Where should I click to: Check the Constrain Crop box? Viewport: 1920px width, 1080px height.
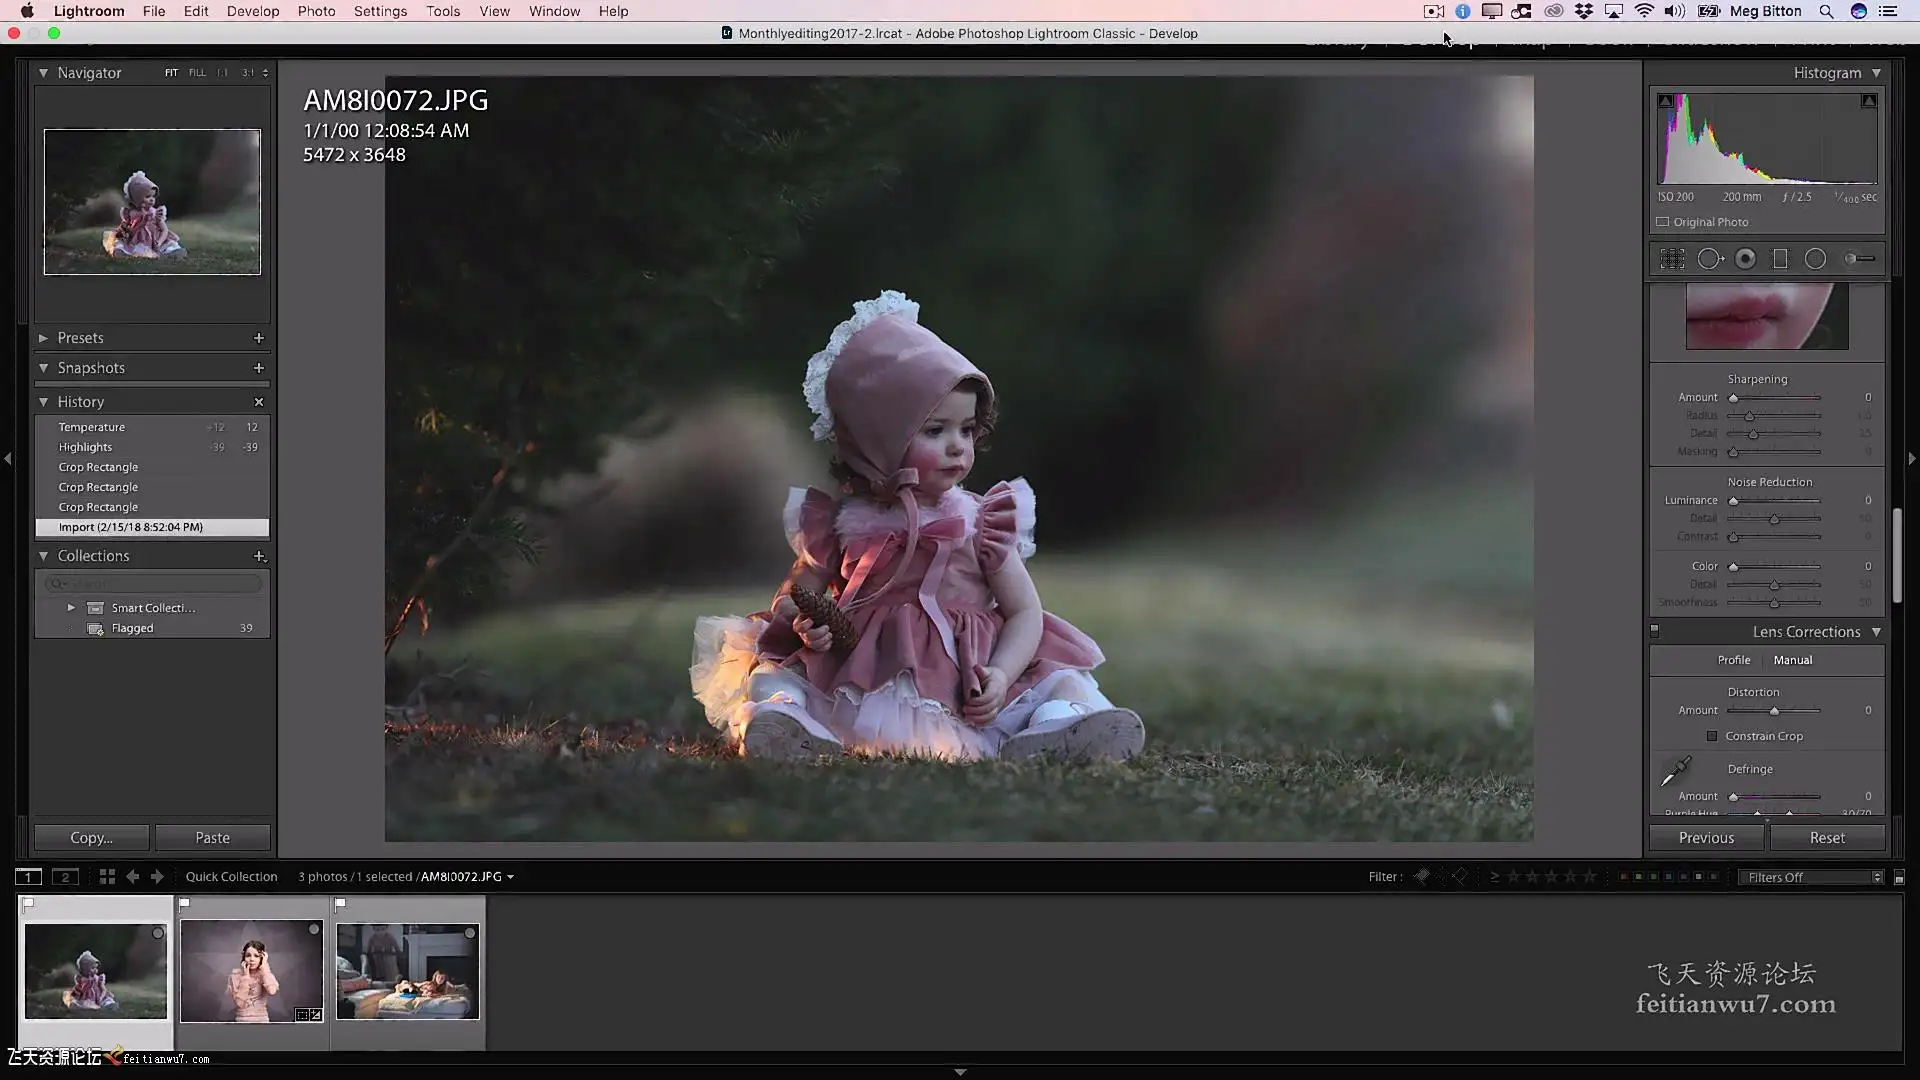pos(1712,736)
